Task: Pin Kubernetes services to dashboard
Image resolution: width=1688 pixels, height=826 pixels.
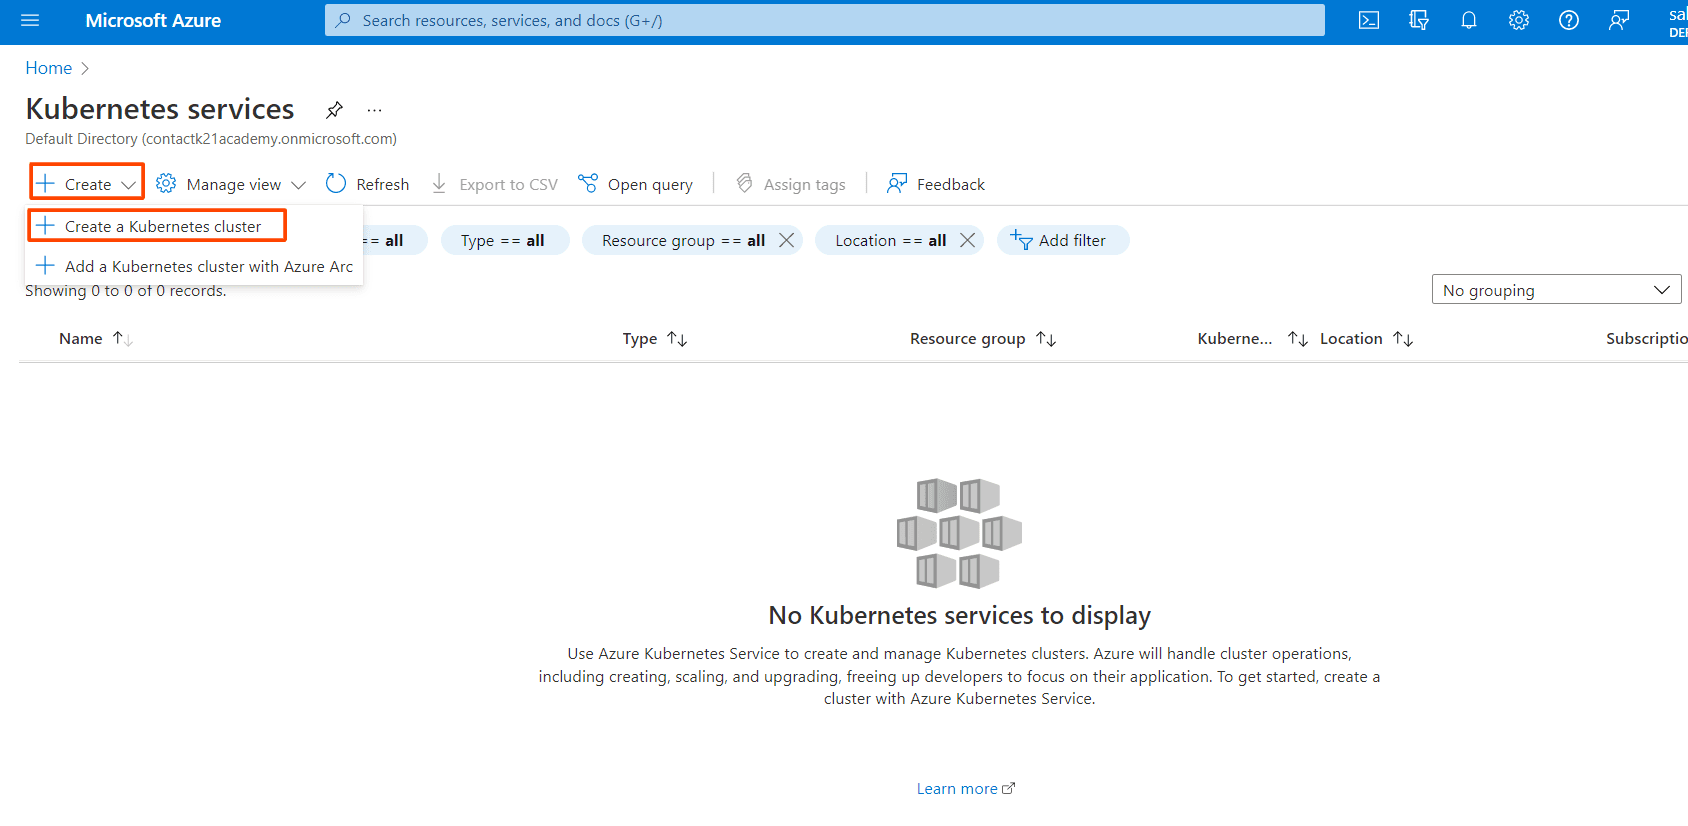Action: 334,110
